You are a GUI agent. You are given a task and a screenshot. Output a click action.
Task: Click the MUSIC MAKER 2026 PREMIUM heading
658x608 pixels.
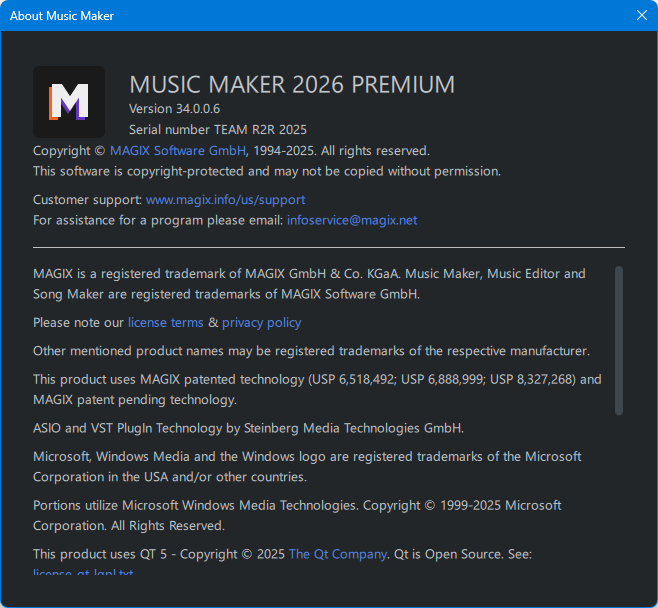coord(292,85)
